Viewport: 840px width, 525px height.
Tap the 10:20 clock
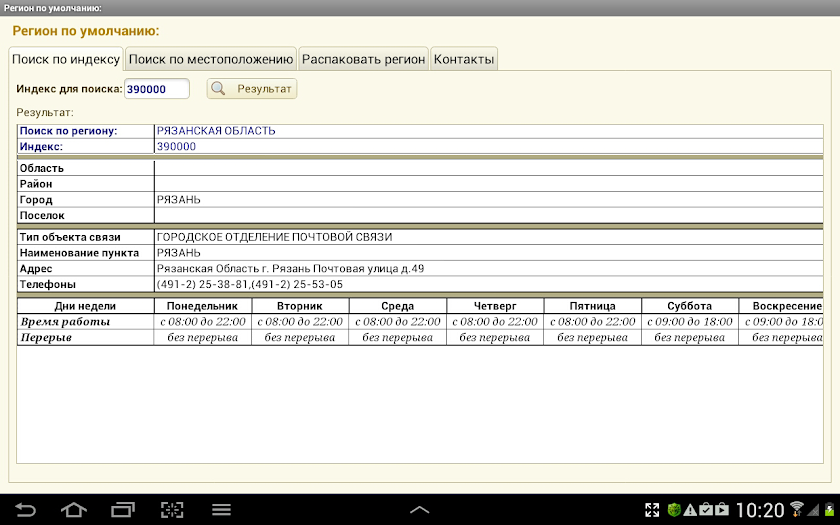760,510
